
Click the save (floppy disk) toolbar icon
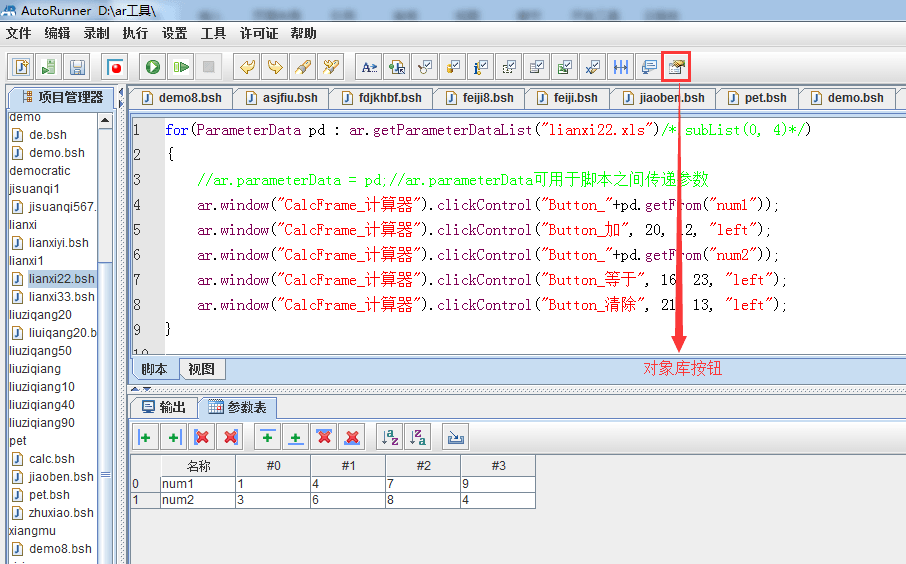pyautogui.click(x=77, y=67)
